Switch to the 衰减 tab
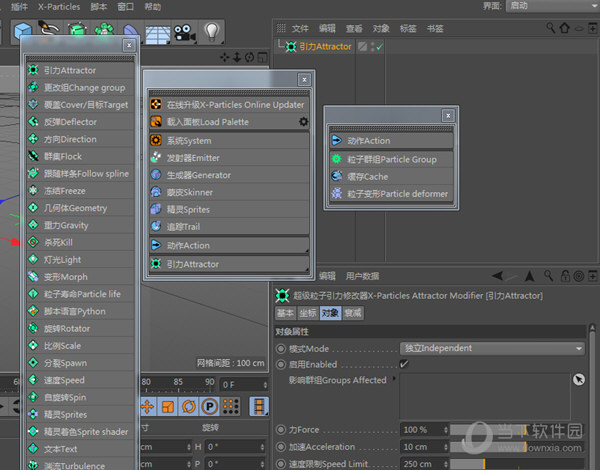Viewport: 600px width, 470px height. (x=353, y=313)
